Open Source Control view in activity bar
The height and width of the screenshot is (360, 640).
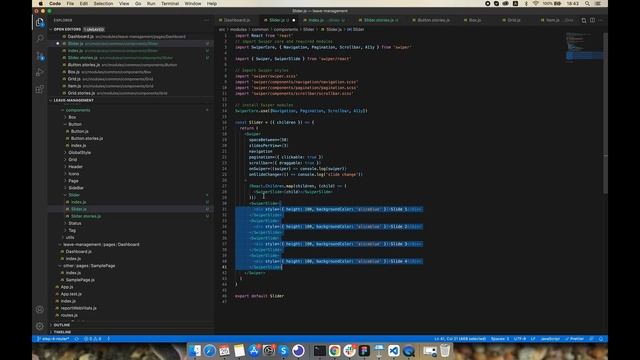click(40, 56)
